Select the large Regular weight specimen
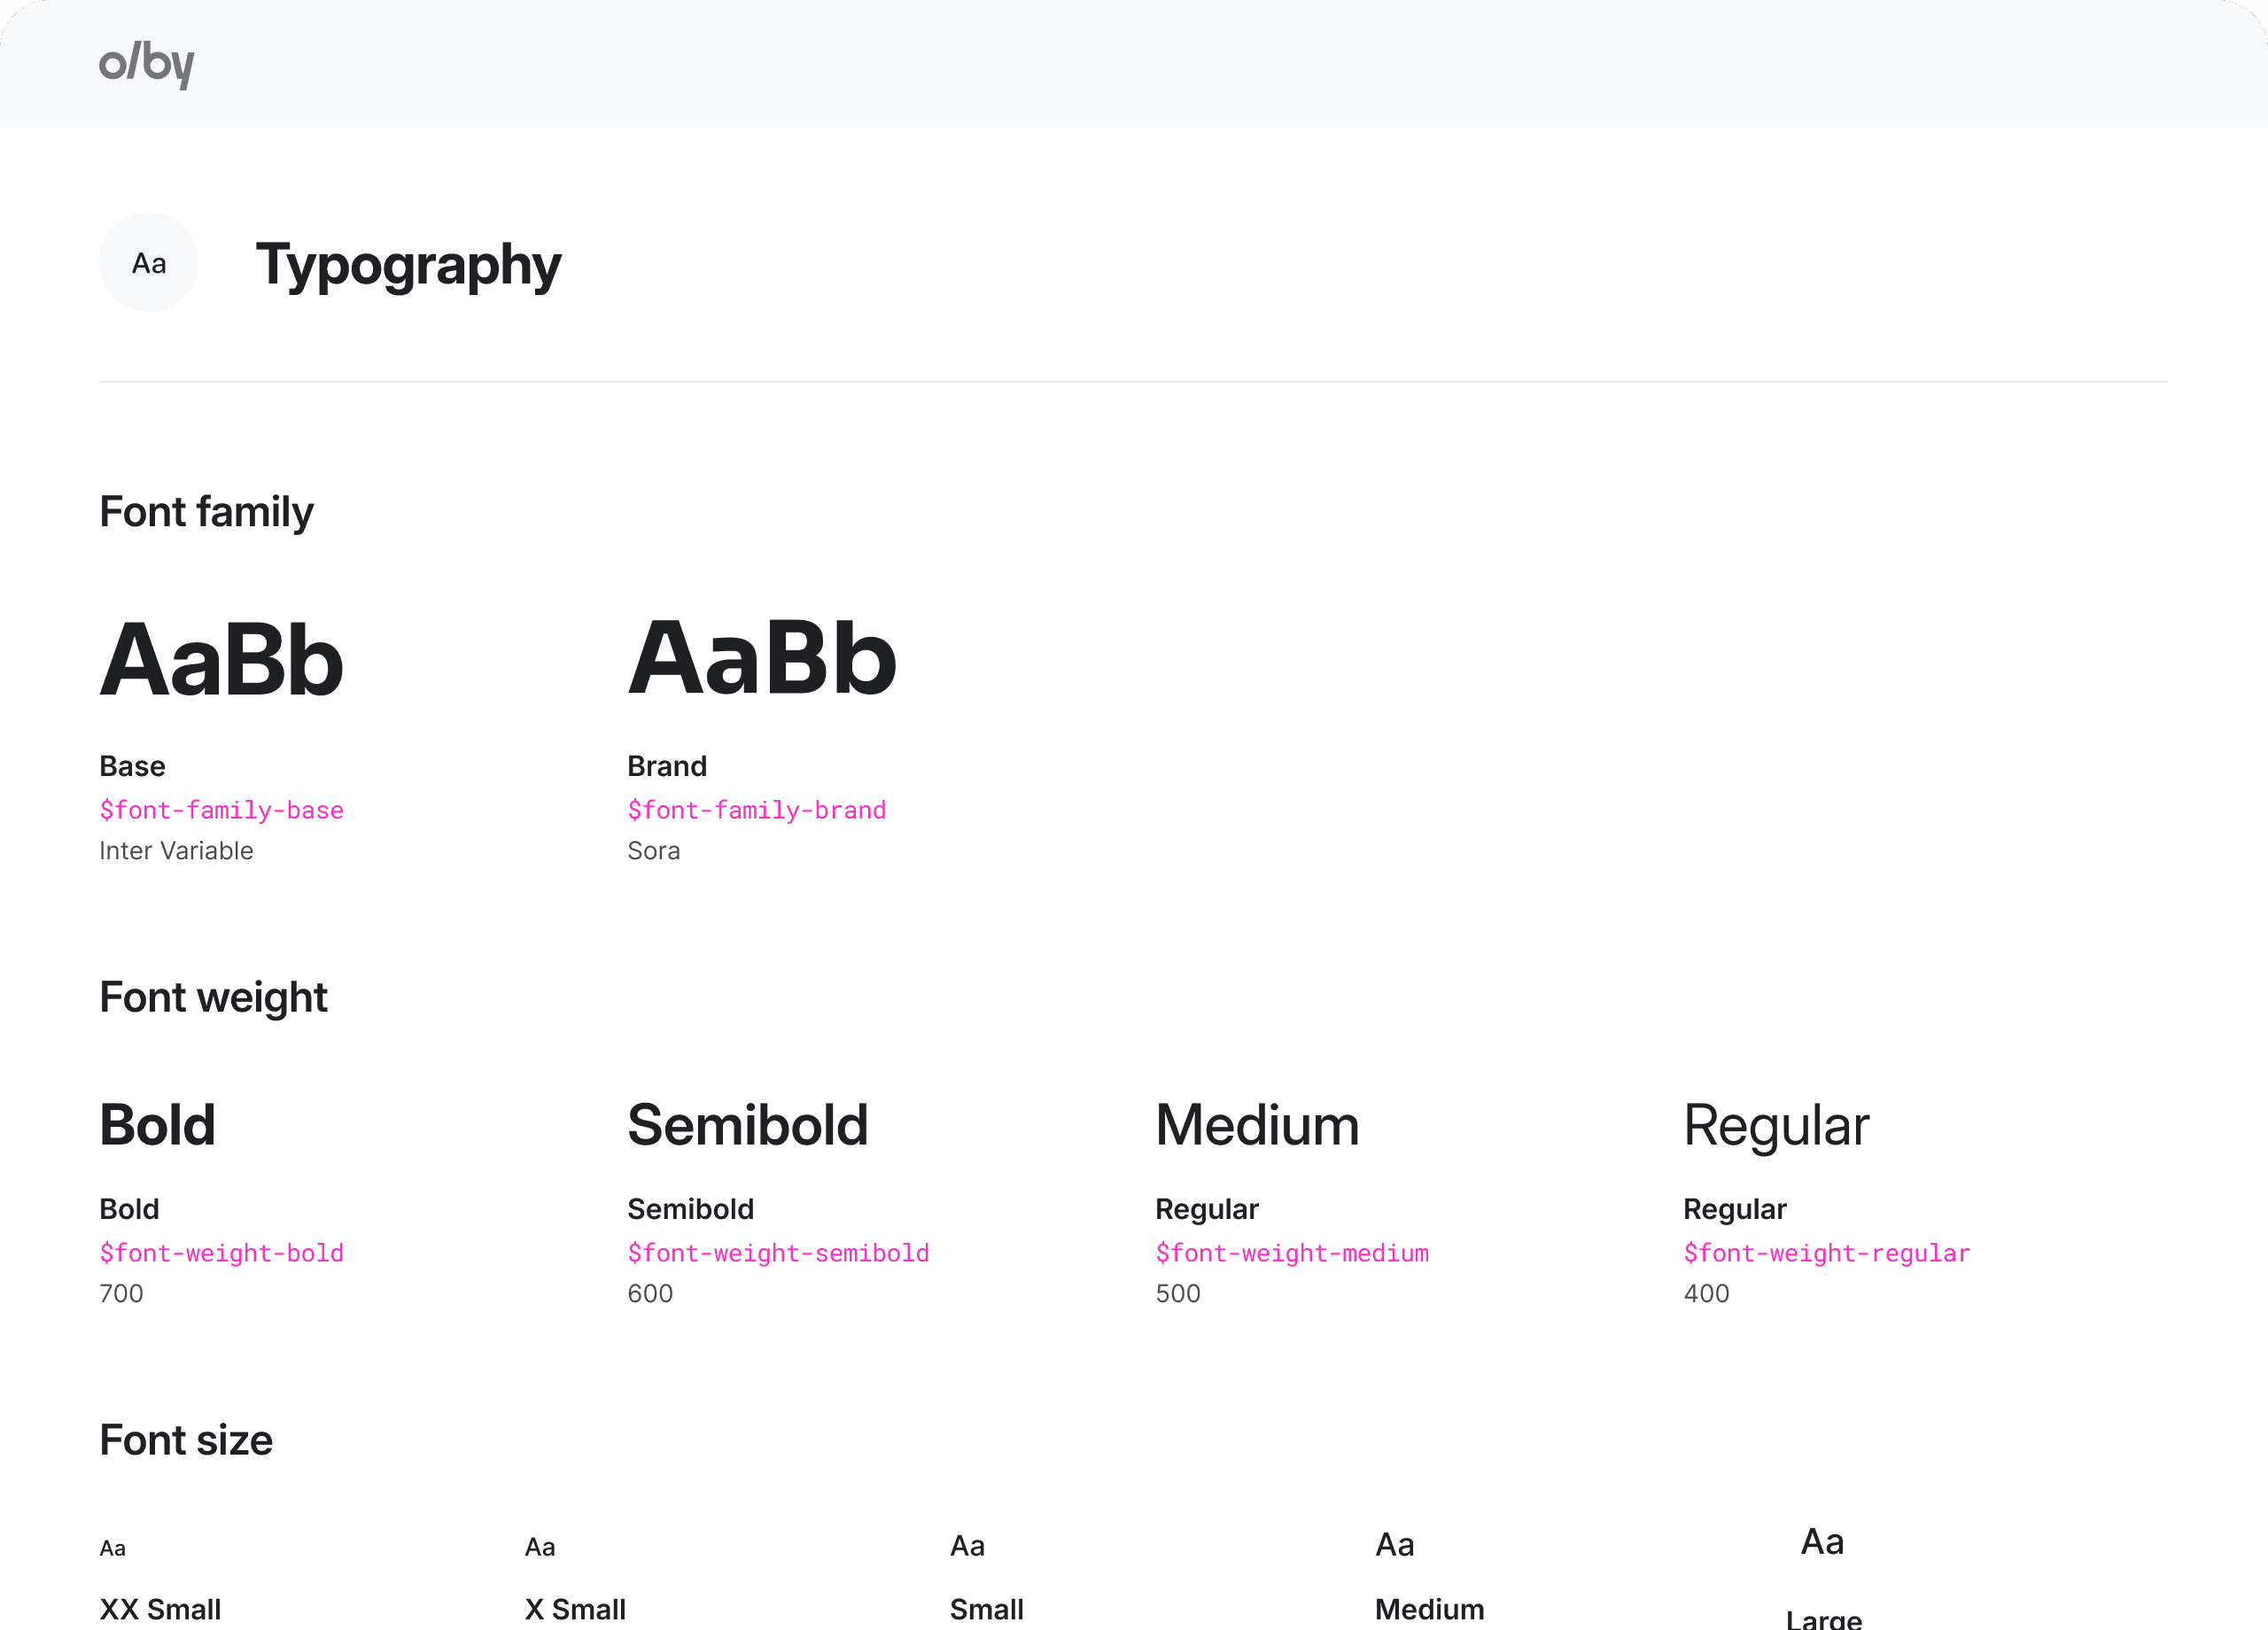Screen dimensions: 2268x1630 pyautogui.click(x=1776, y=1127)
